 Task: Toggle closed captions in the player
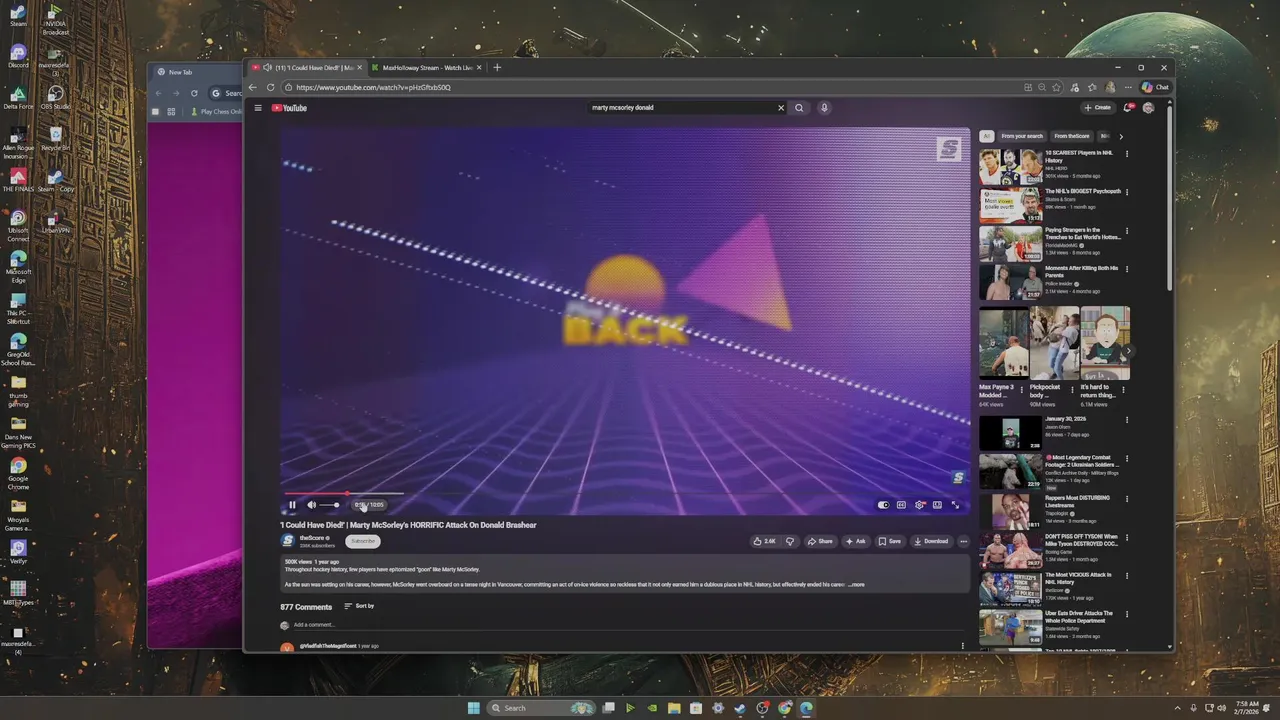click(901, 505)
